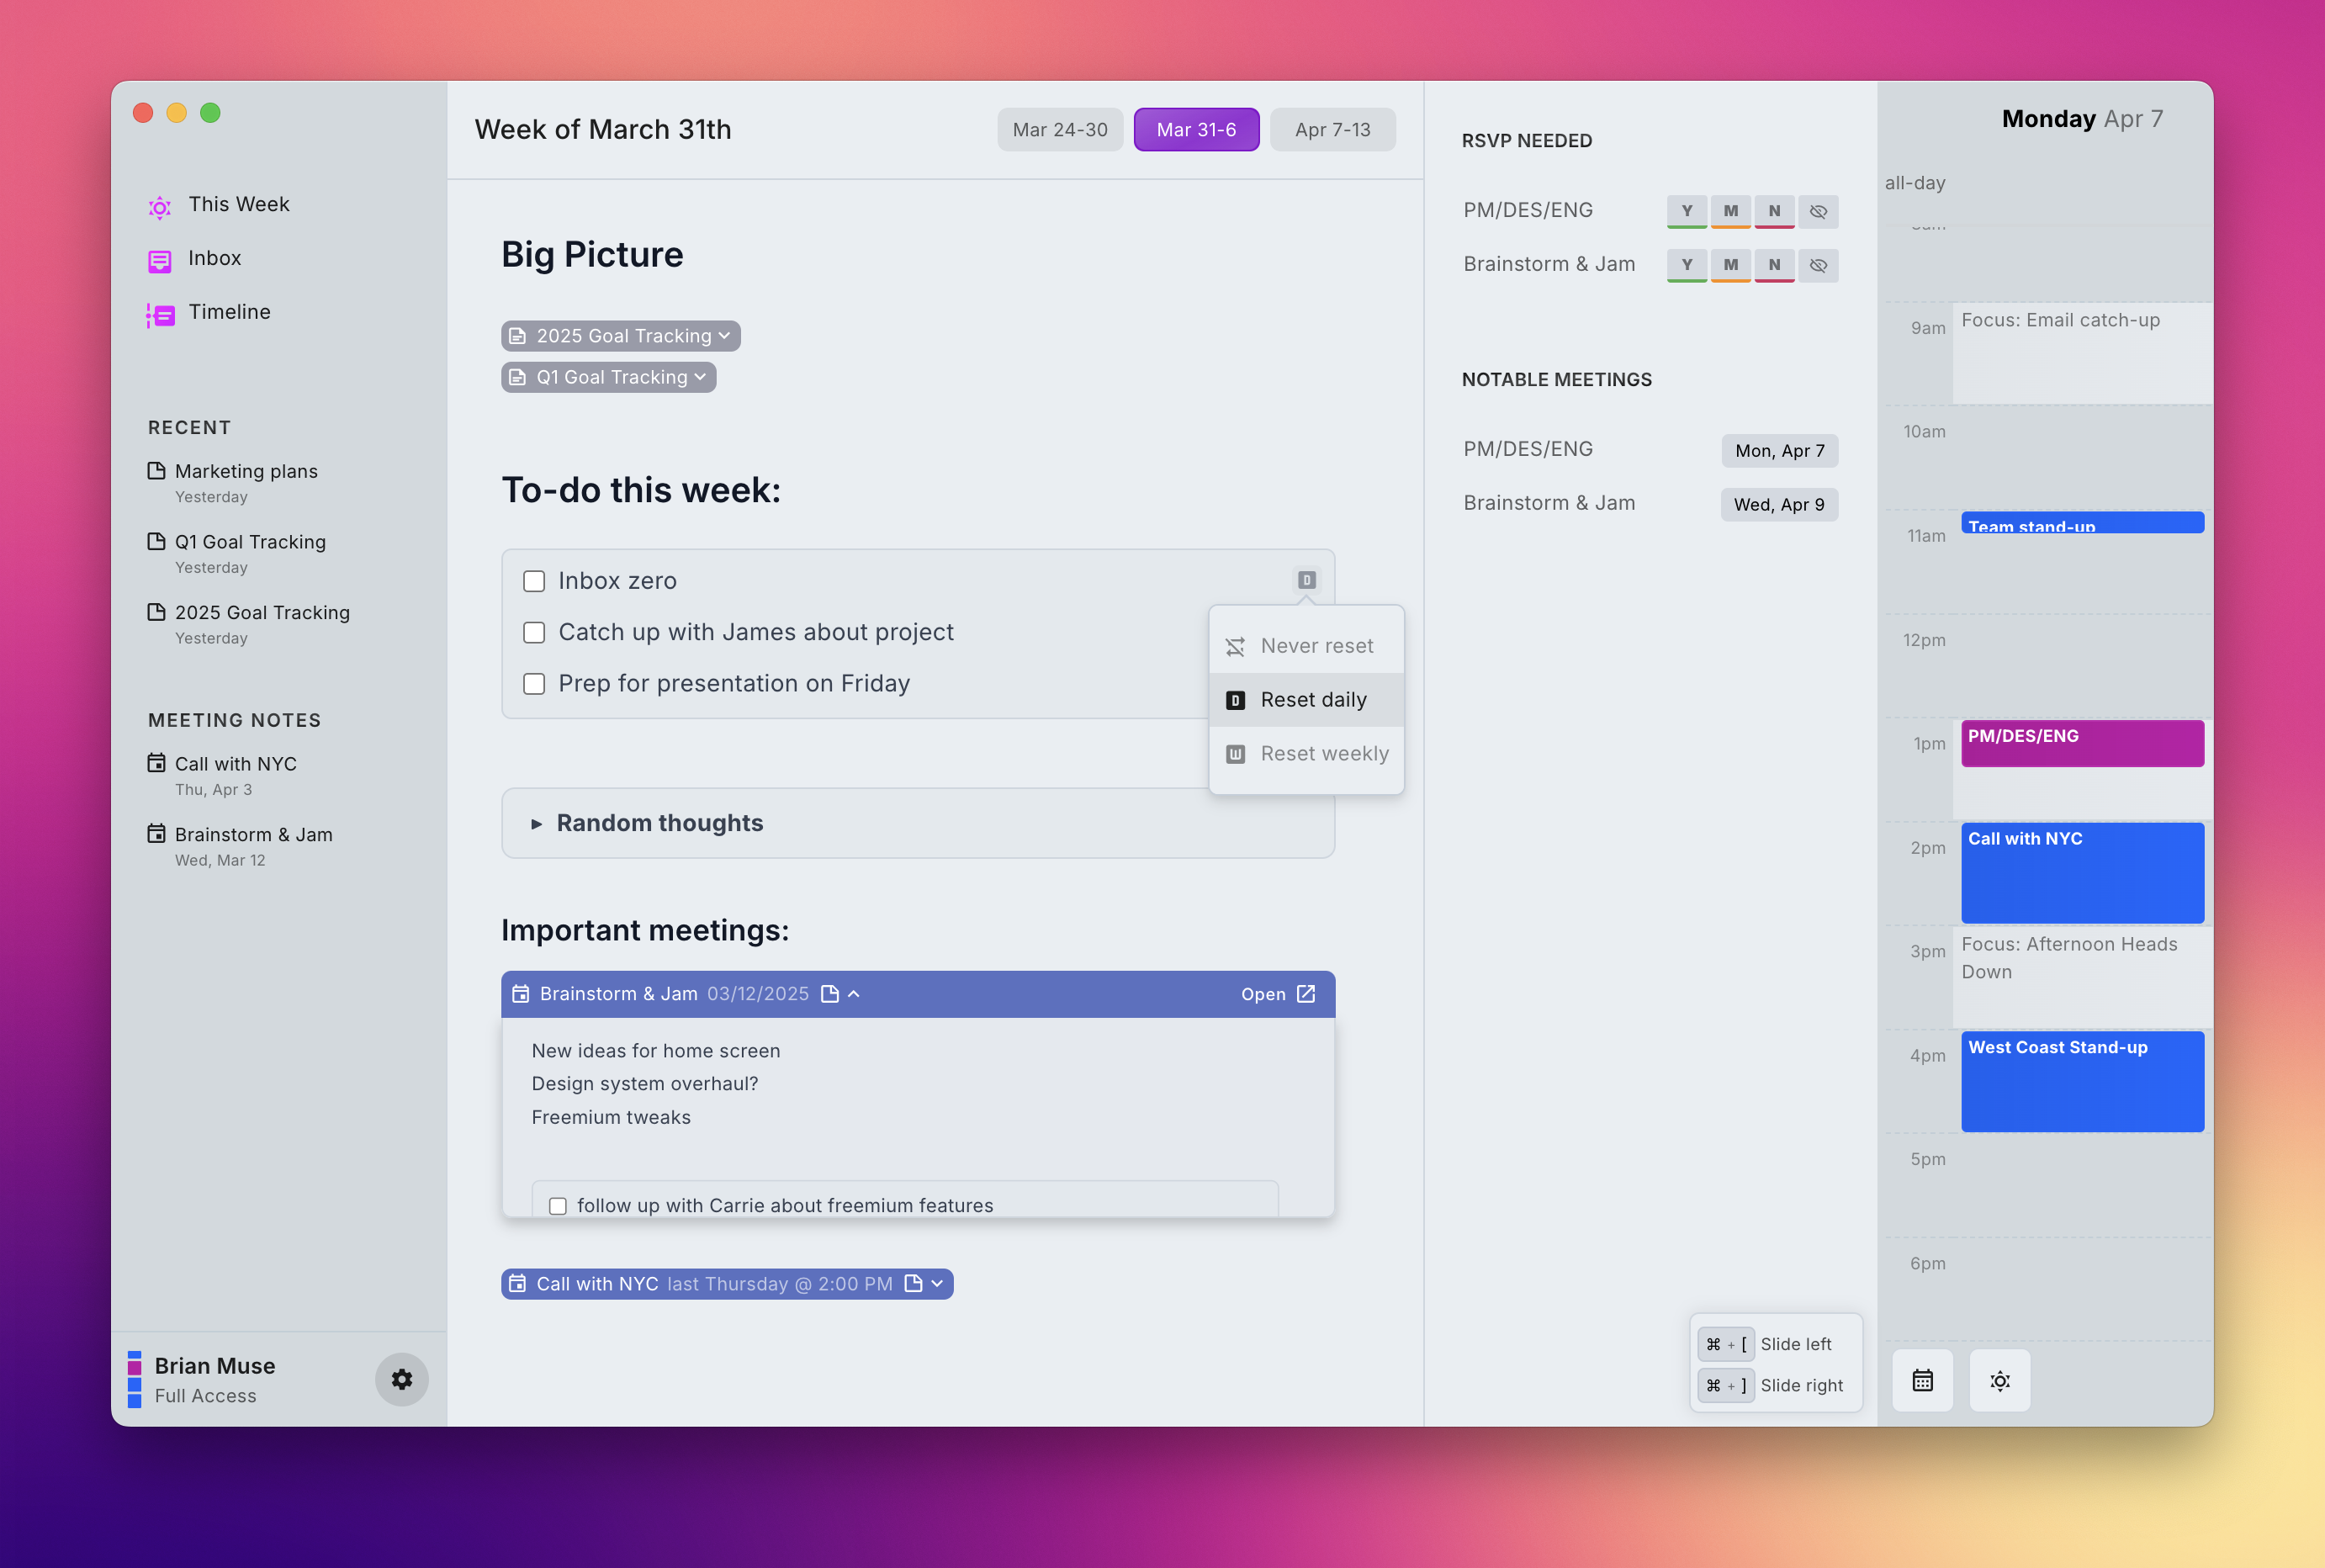Screen dimensions: 2325x1568
Task: Click the daily reset badge icon on Inbox zero
Action: click(1306, 580)
